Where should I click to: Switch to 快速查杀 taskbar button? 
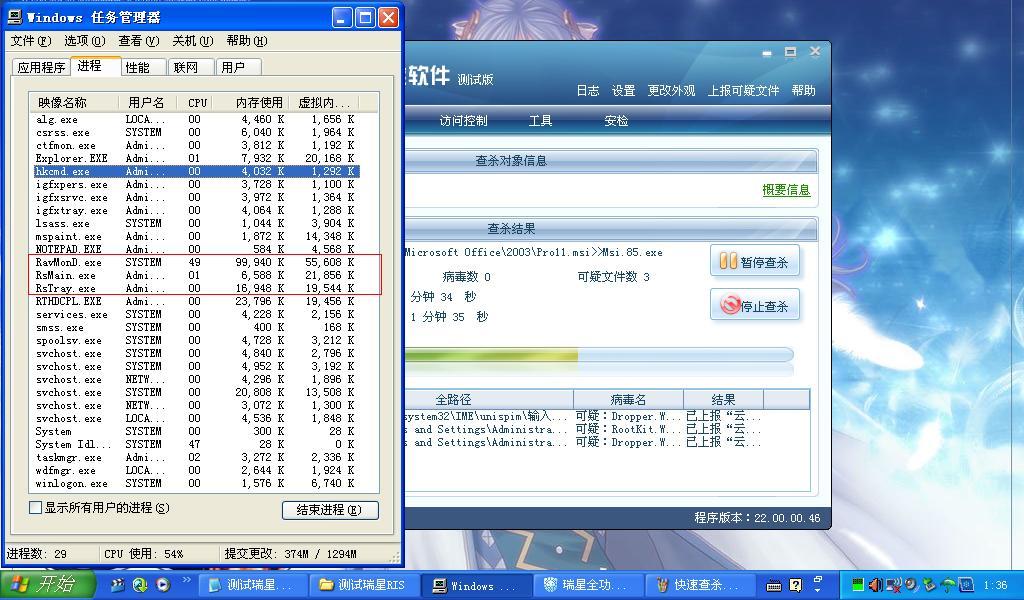pyautogui.click(x=699, y=585)
